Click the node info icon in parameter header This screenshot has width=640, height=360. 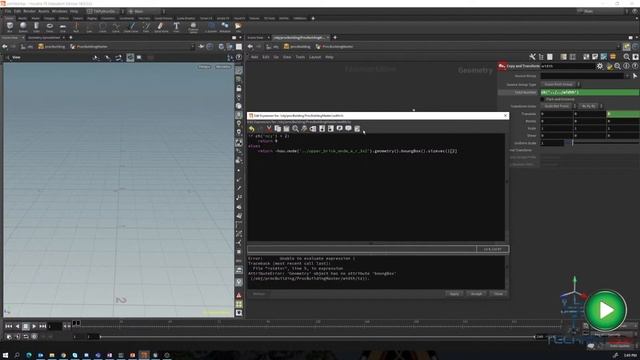[x=626, y=66]
